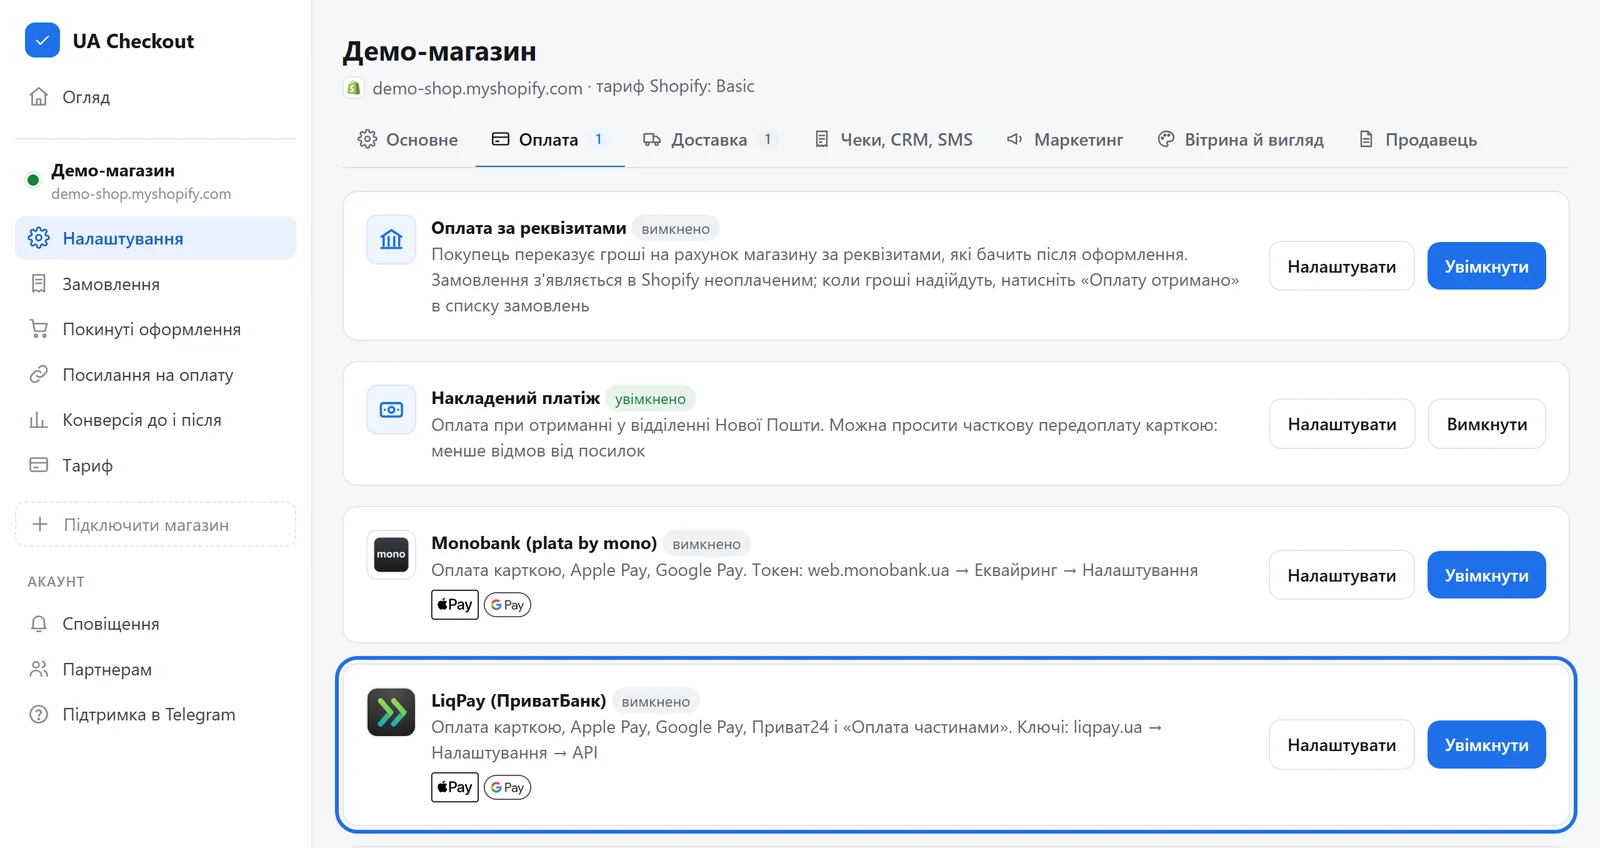The width and height of the screenshot is (1600, 848).
Task: Open the Чеки, CRM, SMS tab
Action: (x=893, y=139)
